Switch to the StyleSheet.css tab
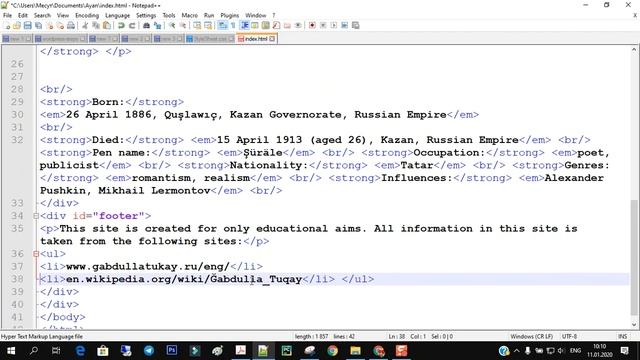Image resolution: width=640 pixels, height=360 pixels. [211, 39]
